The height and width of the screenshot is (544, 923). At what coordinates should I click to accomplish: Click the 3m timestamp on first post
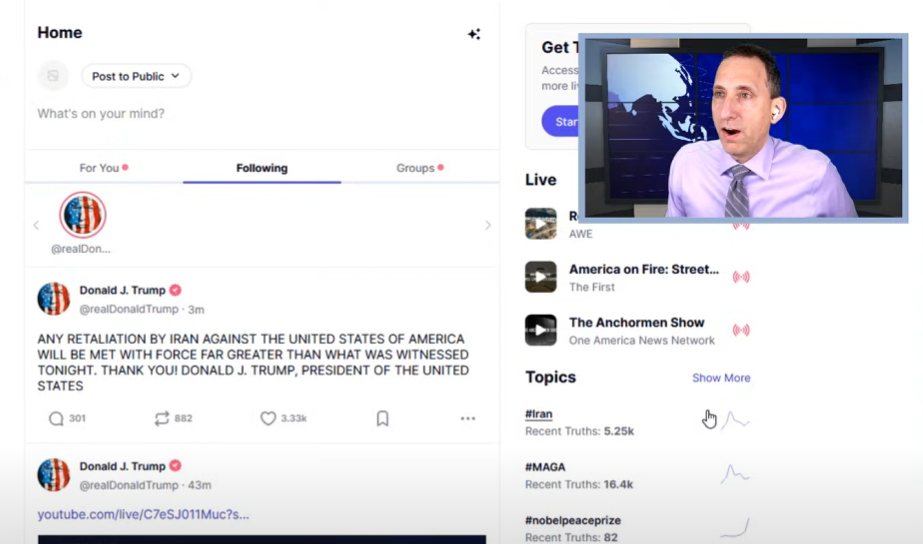click(x=196, y=309)
